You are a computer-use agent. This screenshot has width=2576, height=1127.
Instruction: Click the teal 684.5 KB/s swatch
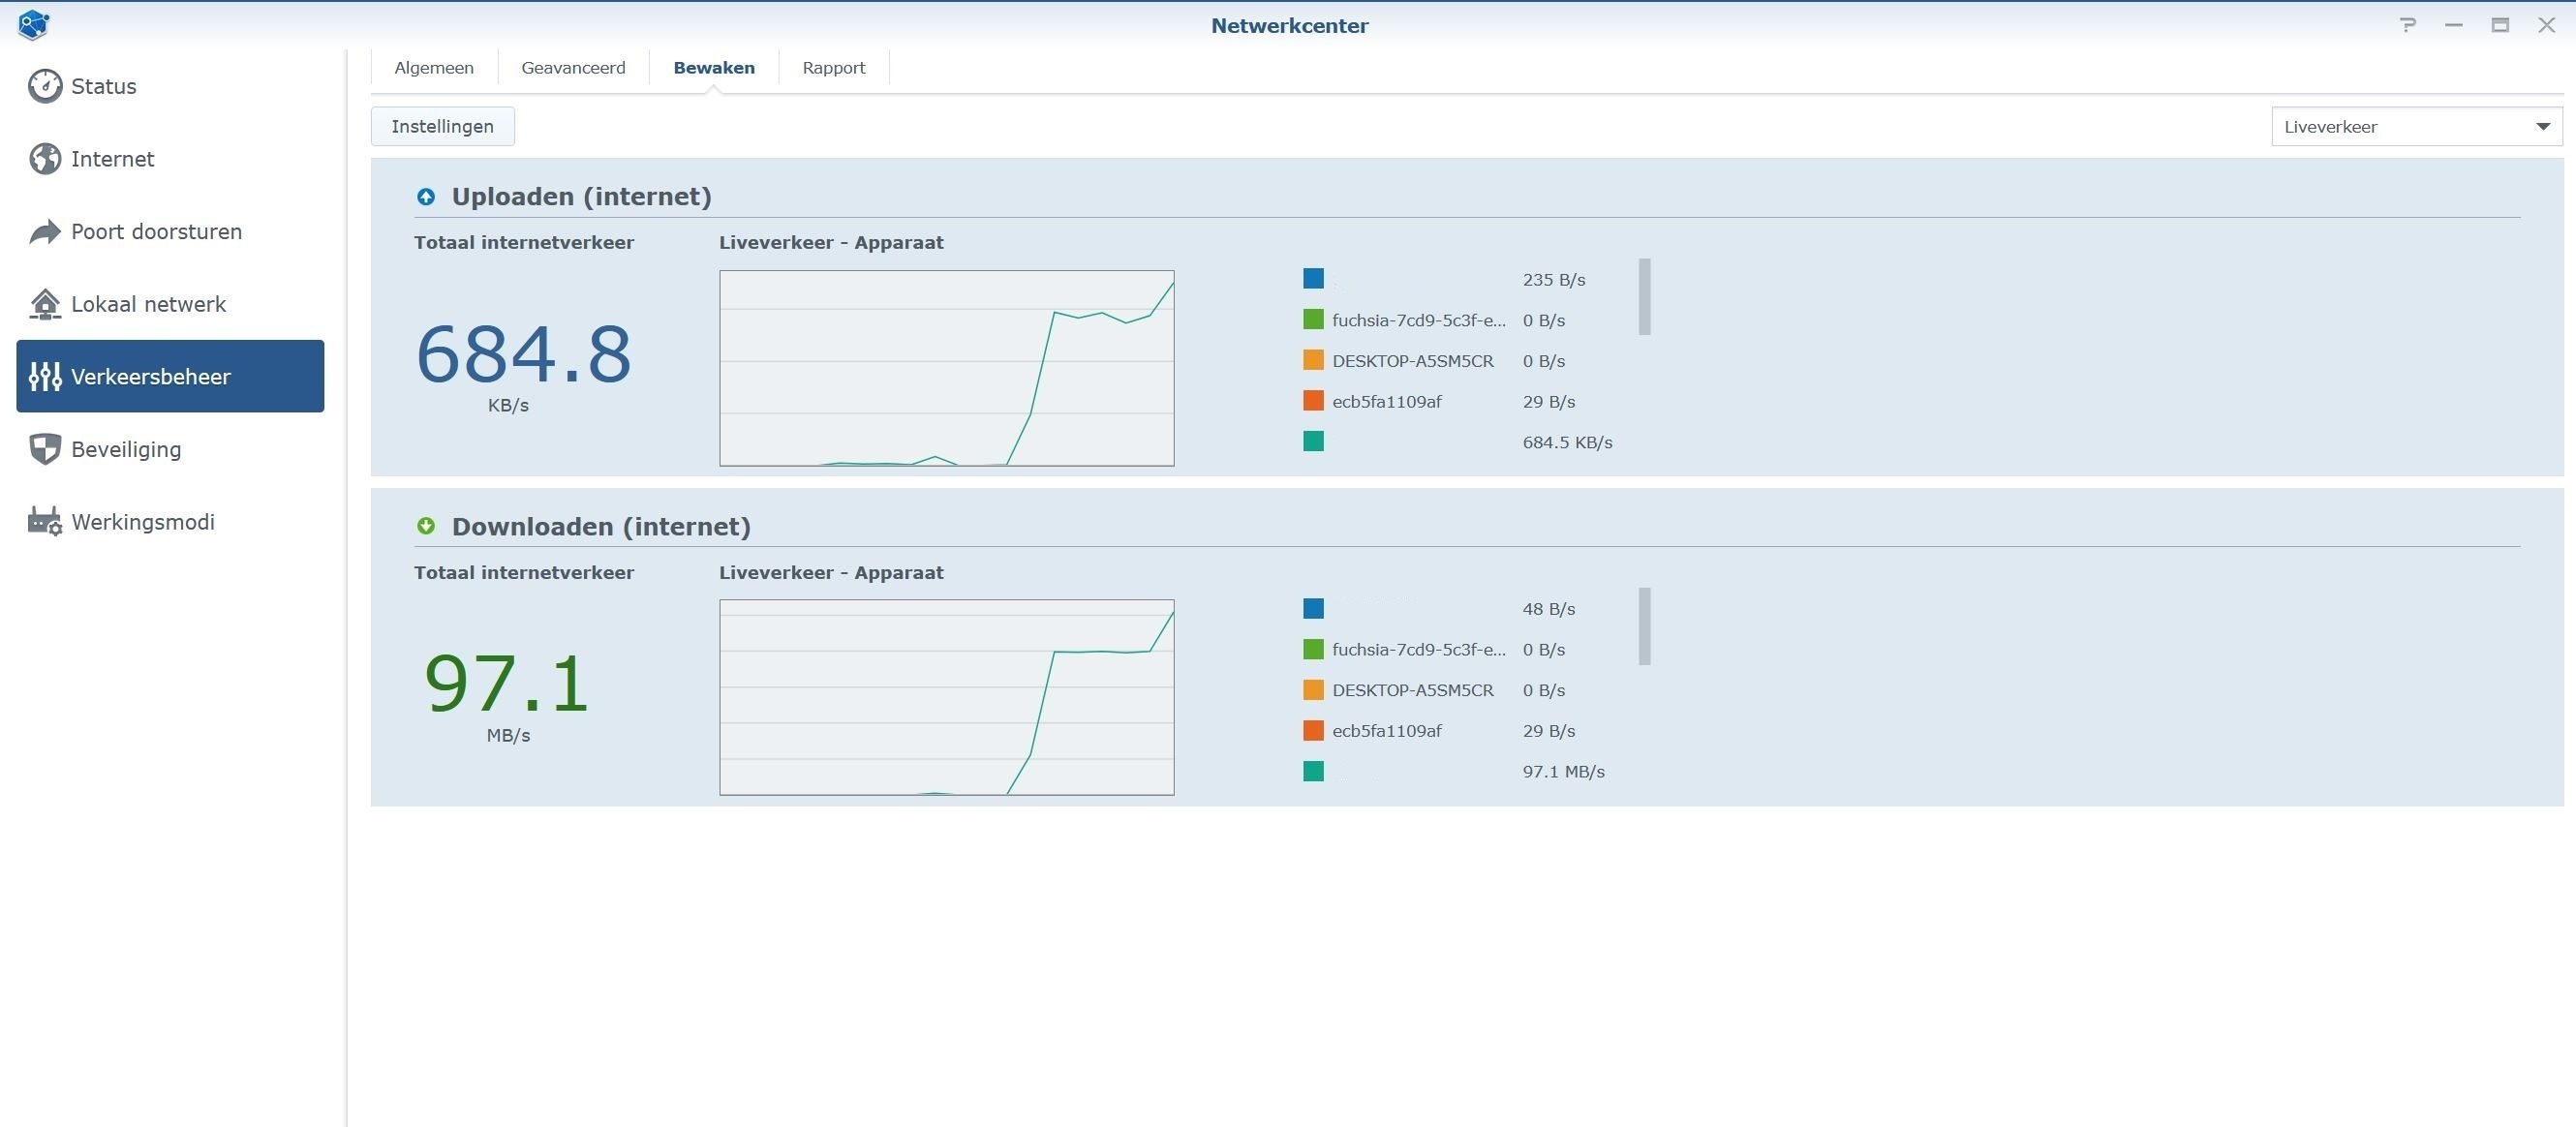tap(1313, 441)
